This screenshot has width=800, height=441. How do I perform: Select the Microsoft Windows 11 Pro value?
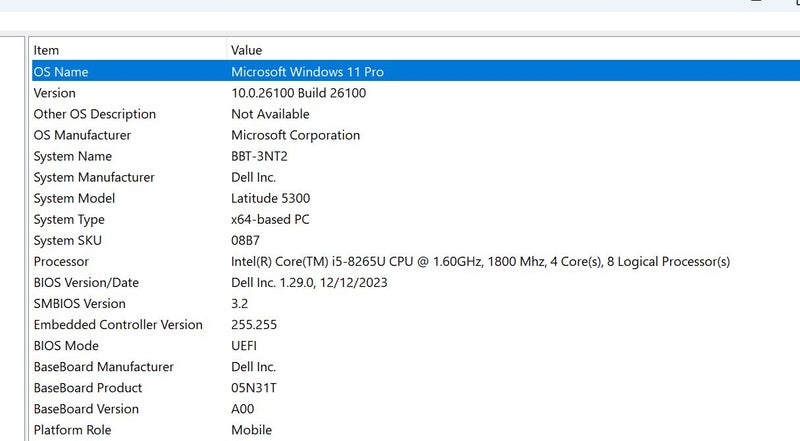tap(307, 71)
